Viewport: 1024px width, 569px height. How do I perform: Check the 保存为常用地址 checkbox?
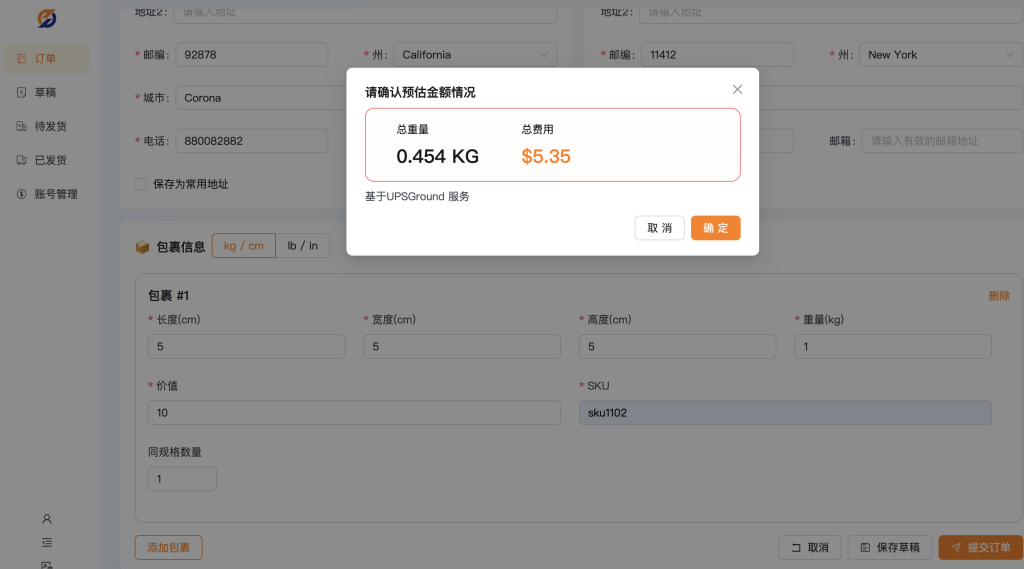141,184
